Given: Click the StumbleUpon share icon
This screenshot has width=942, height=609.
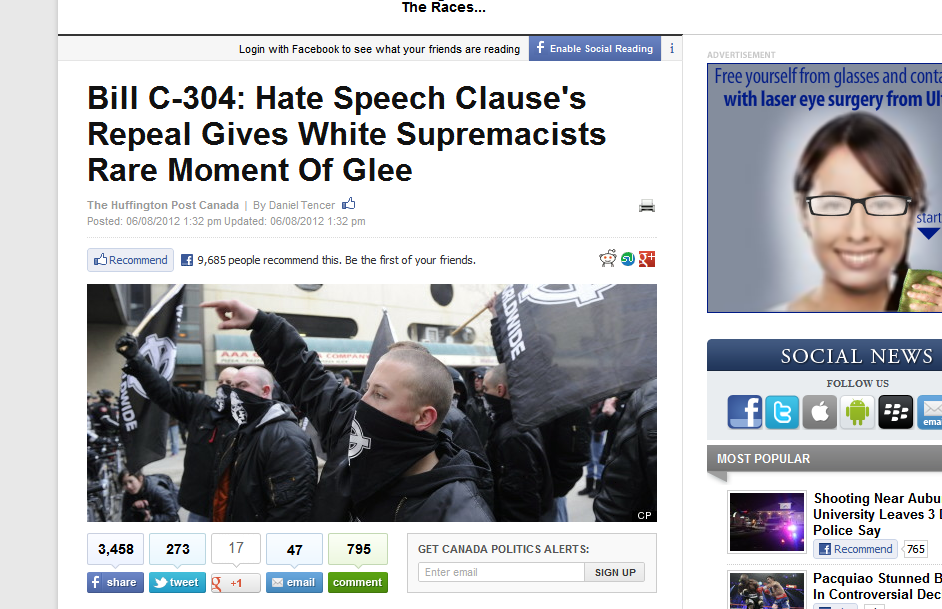Looking at the screenshot, I should [x=628, y=259].
